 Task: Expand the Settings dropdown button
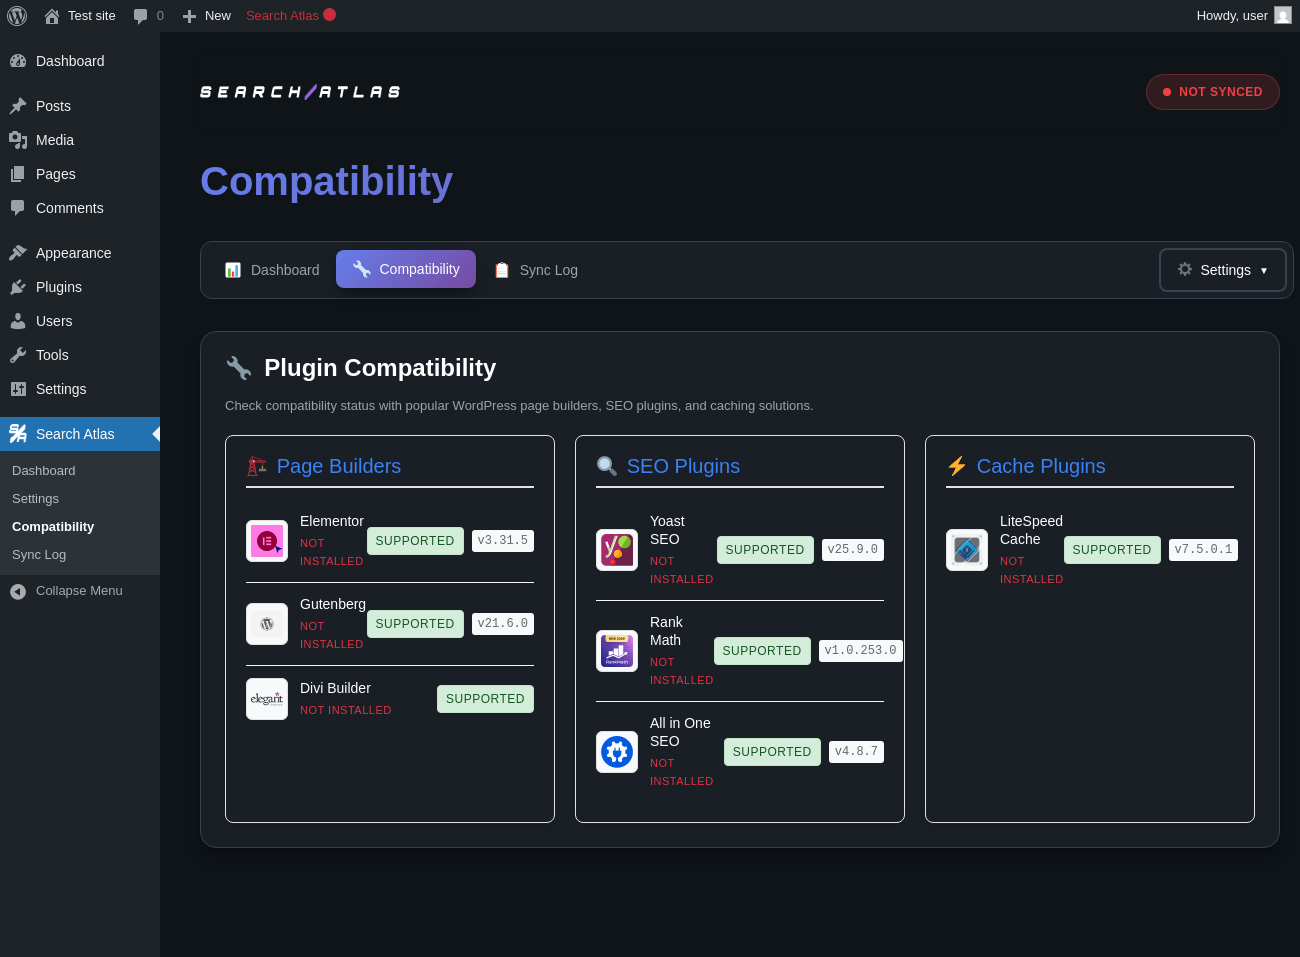[x=1222, y=270]
